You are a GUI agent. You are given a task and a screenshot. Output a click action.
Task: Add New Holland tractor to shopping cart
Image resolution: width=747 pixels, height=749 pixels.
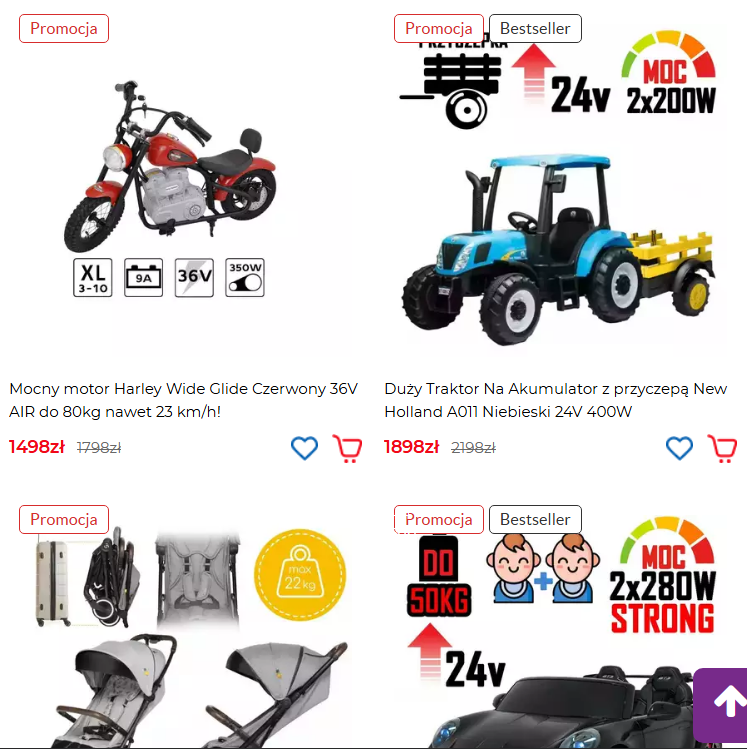(x=722, y=449)
